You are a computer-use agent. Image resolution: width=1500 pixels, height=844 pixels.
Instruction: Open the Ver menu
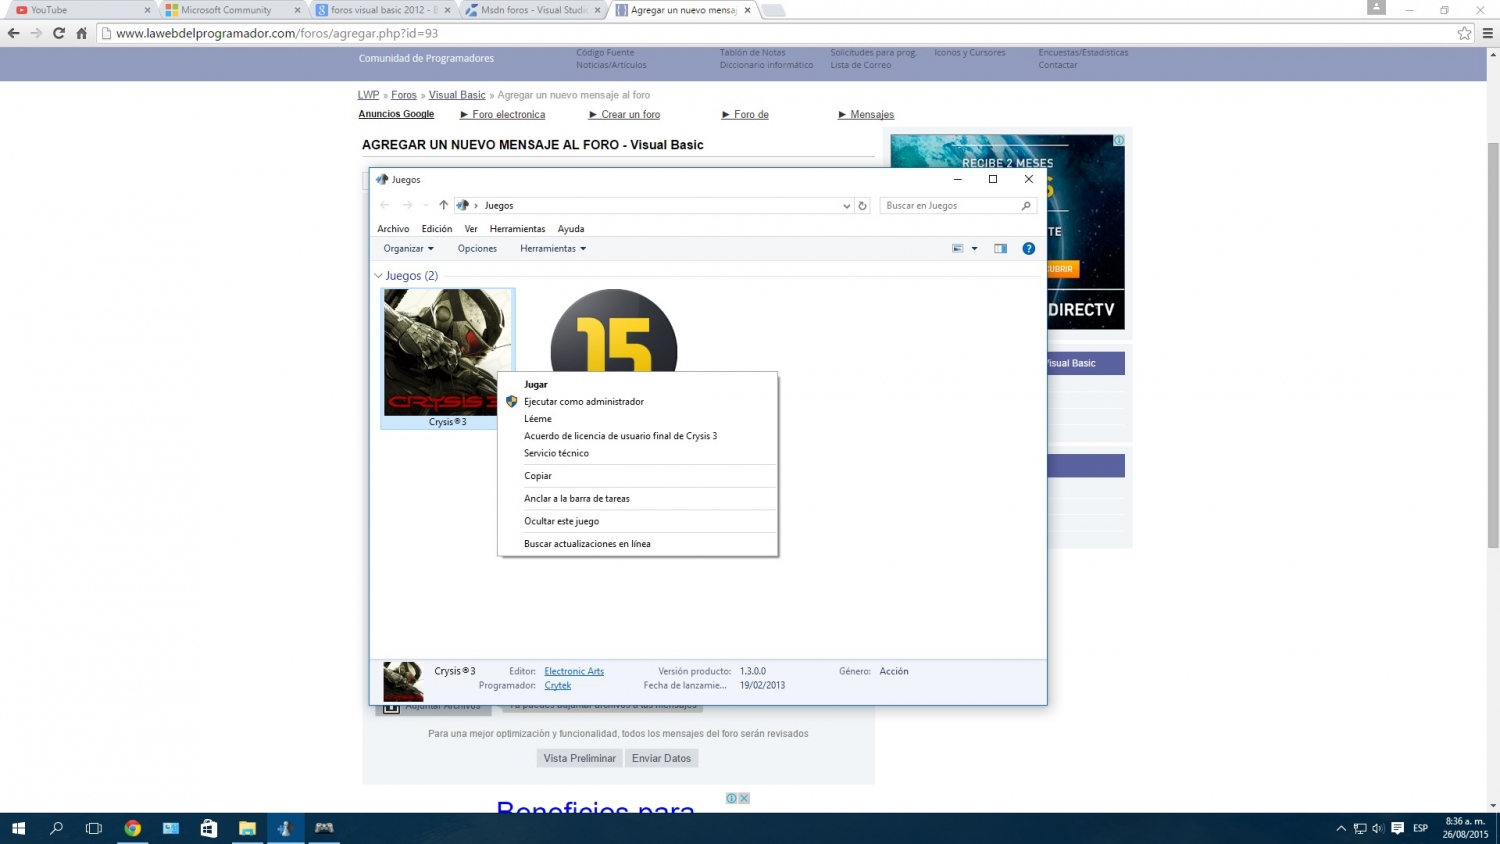[x=471, y=229]
